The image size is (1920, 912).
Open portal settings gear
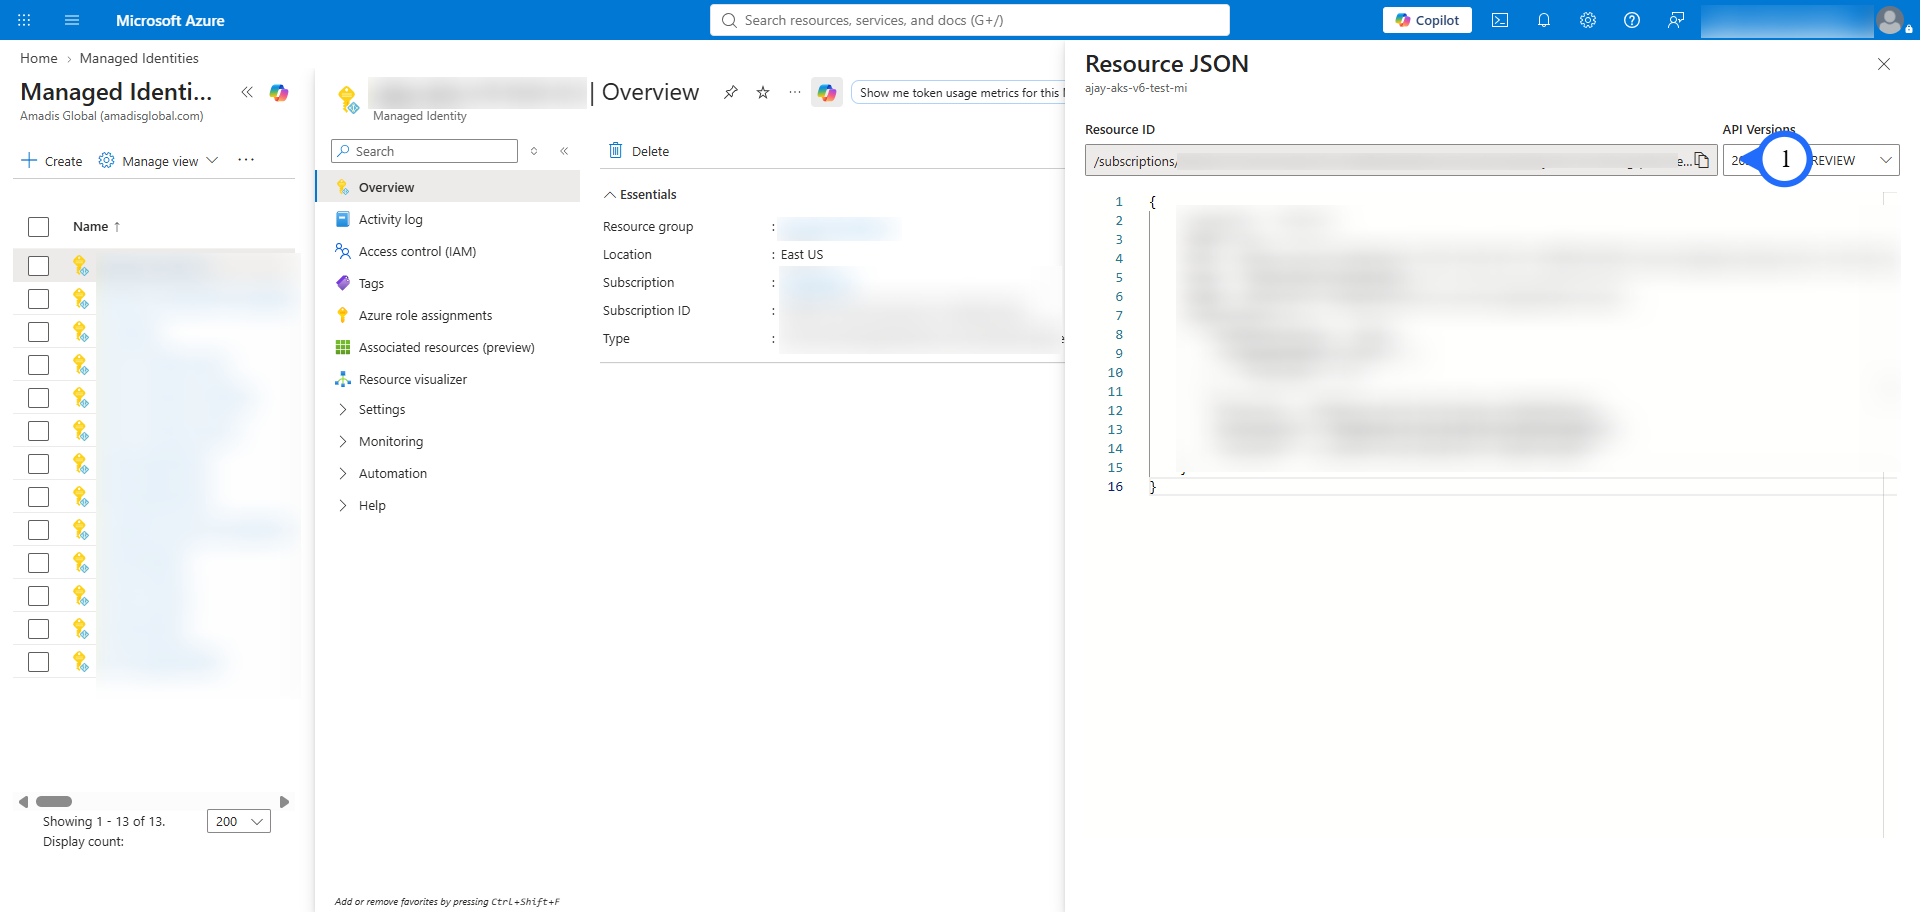coord(1588,20)
